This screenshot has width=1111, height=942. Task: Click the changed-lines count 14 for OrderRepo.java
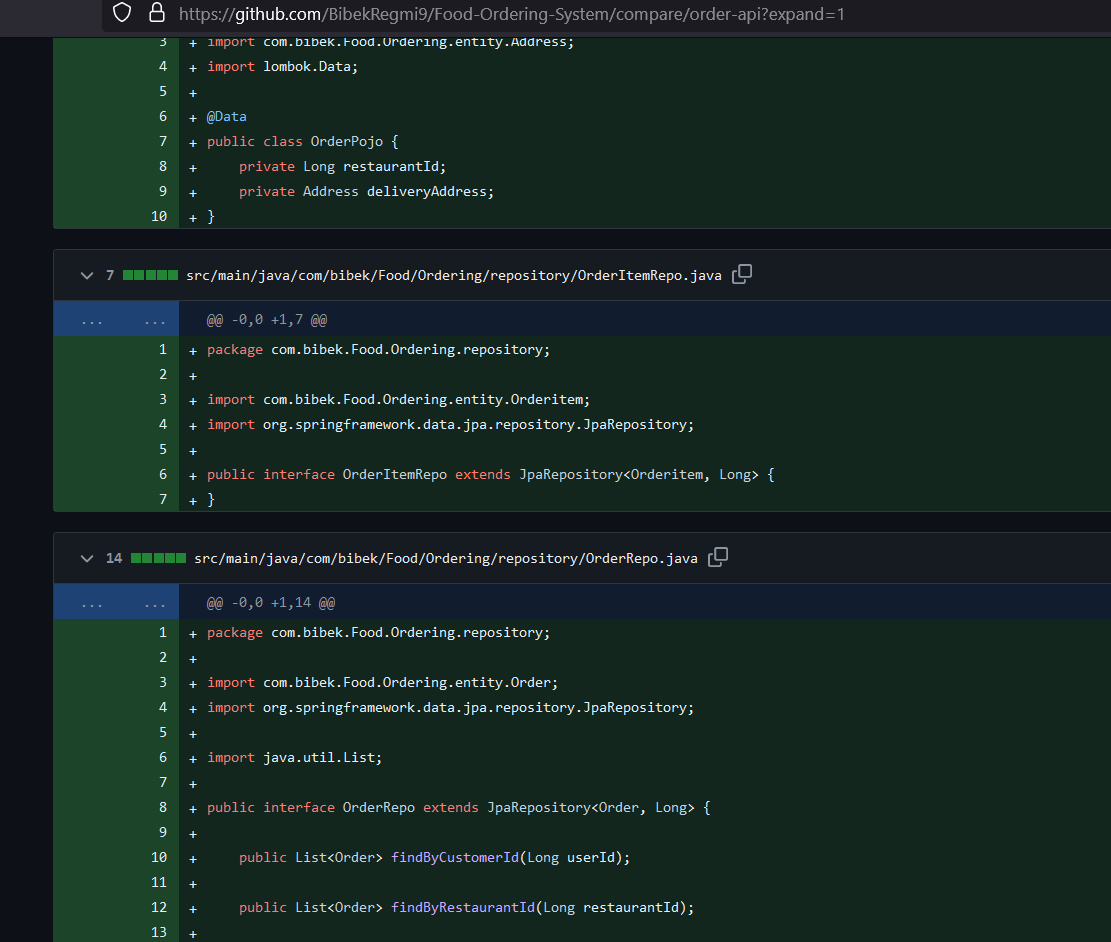(x=114, y=559)
